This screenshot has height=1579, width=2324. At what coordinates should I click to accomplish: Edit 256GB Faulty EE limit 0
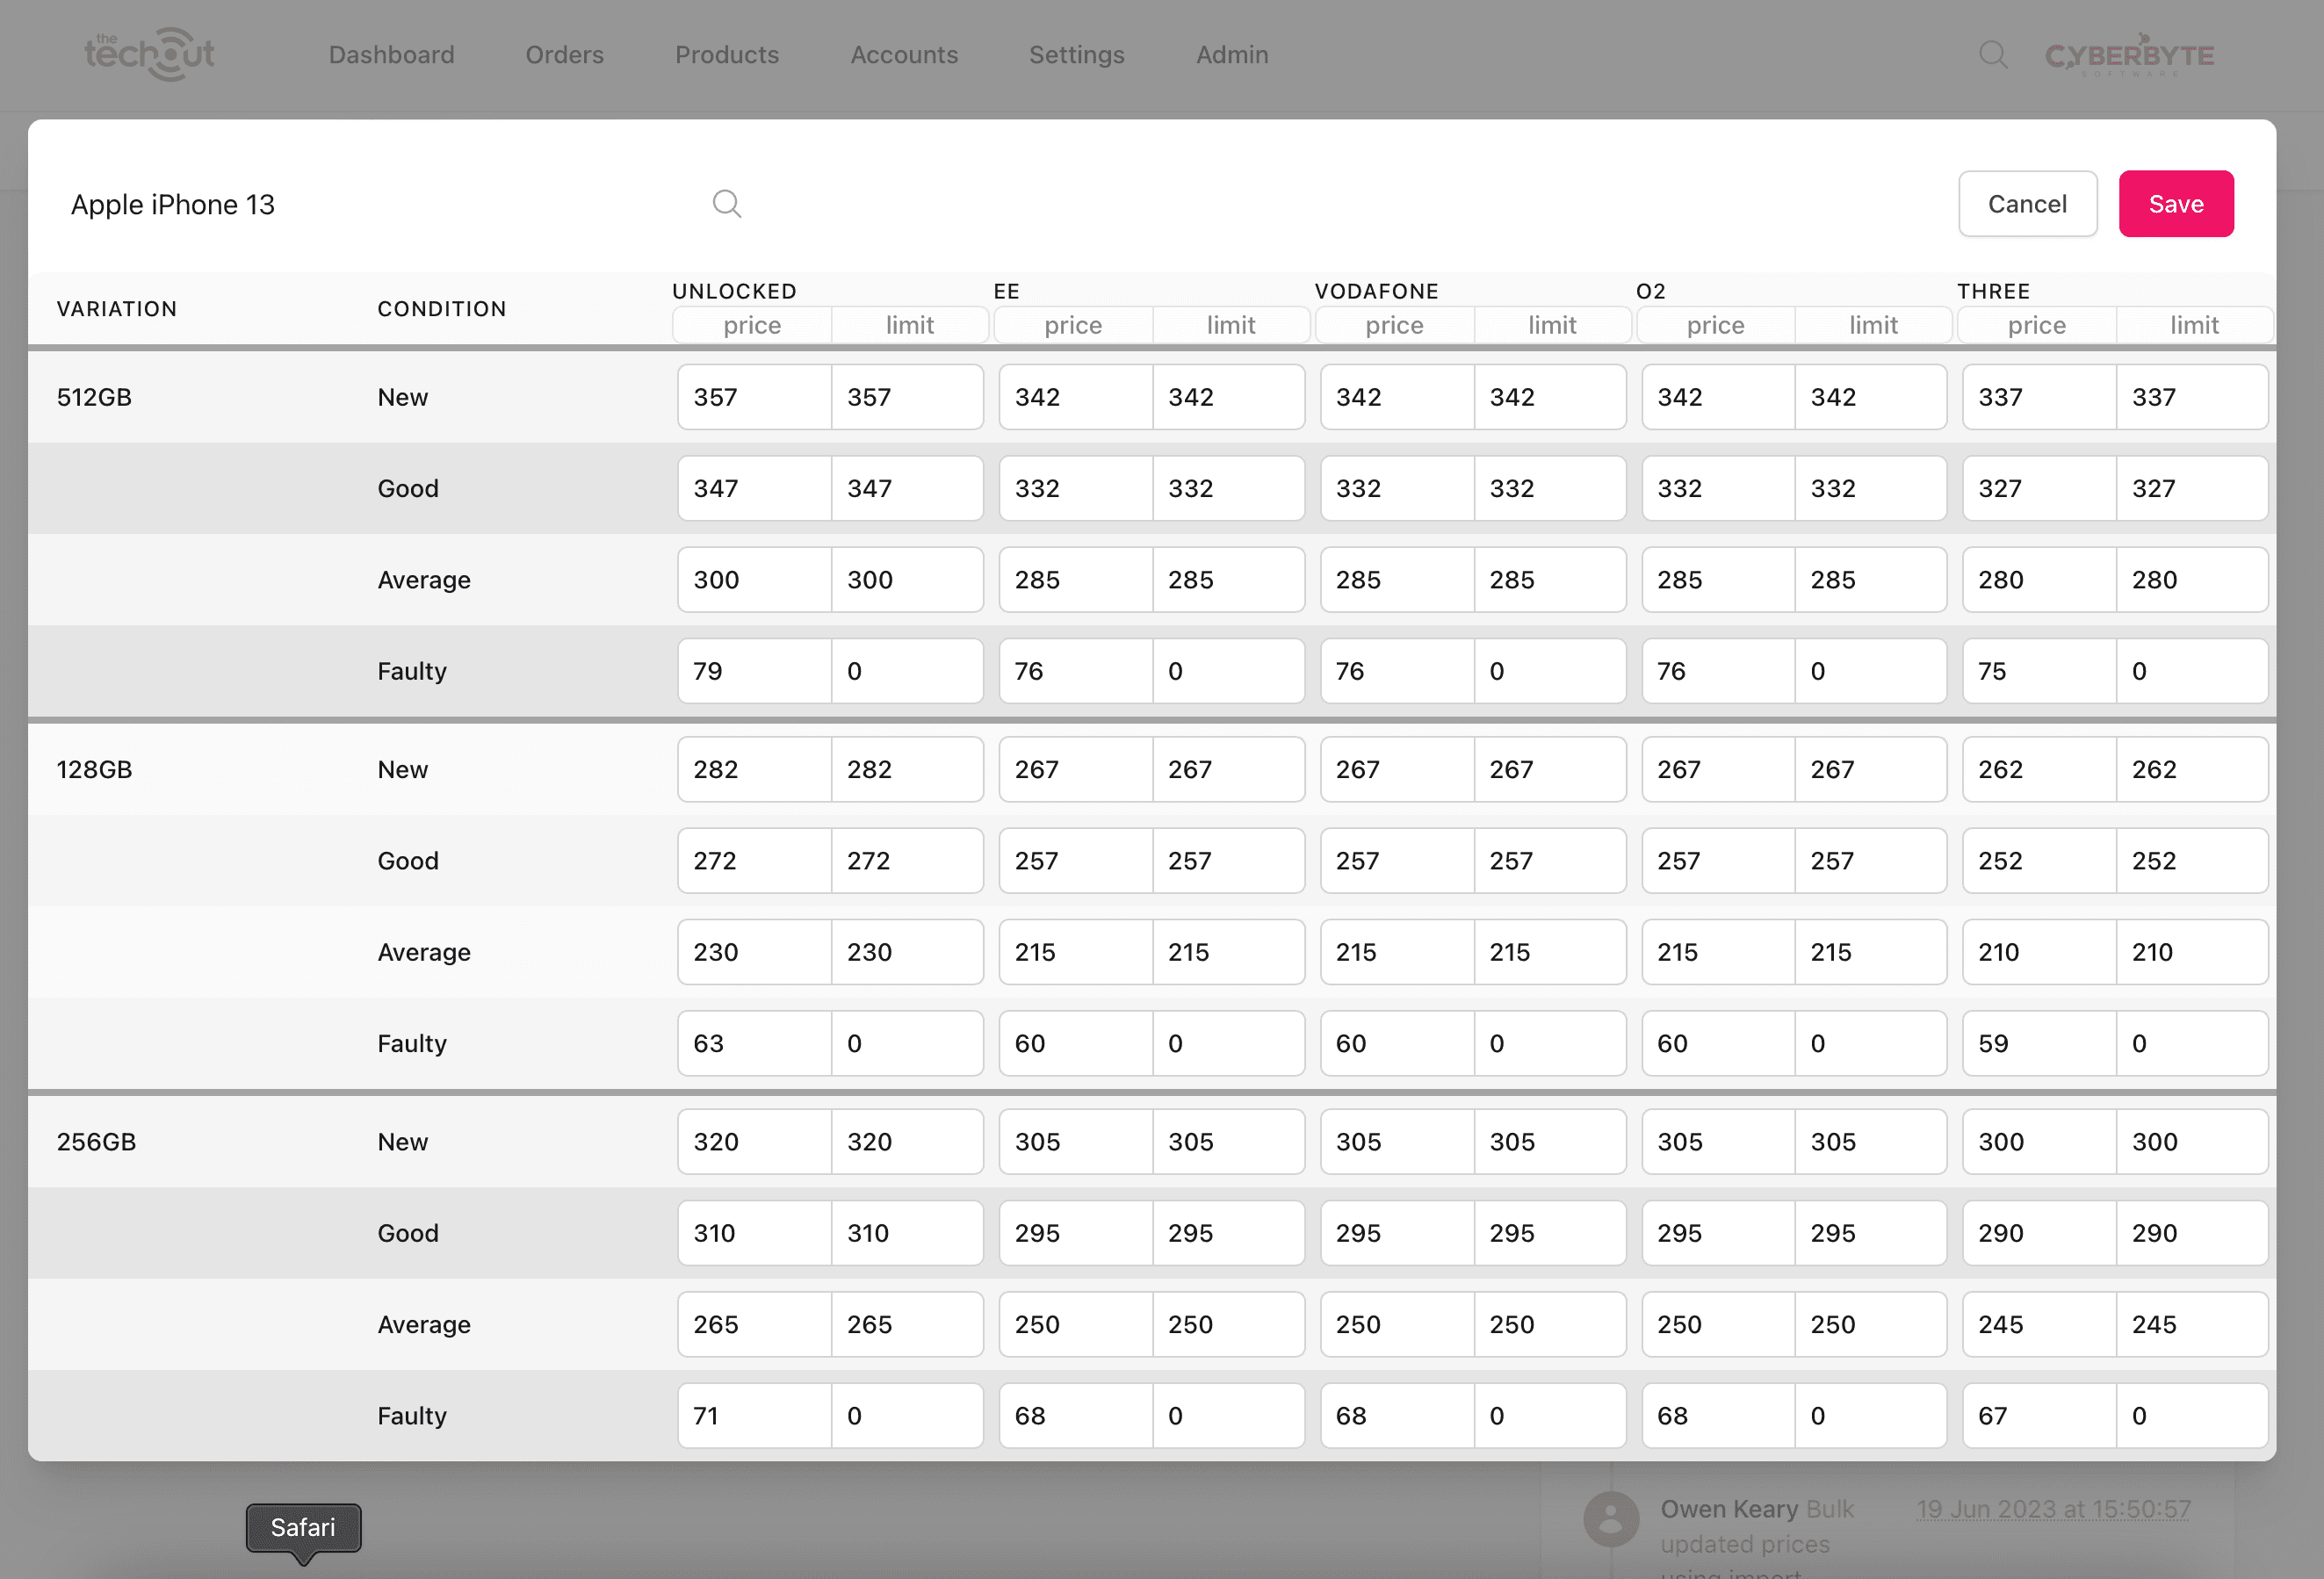pyautogui.click(x=1228, y=1416)
